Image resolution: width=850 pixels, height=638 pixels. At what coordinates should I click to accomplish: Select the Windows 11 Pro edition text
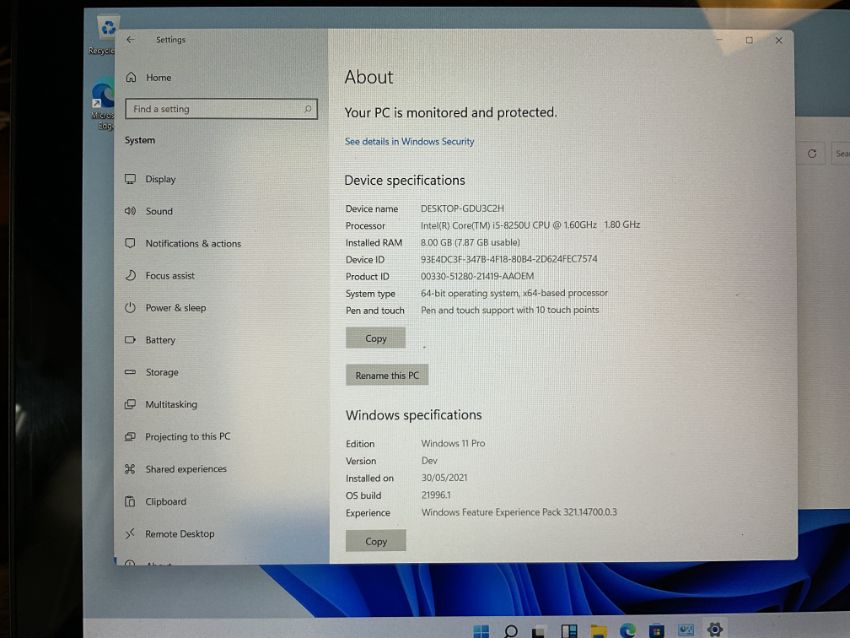click(x=453, y=443)
